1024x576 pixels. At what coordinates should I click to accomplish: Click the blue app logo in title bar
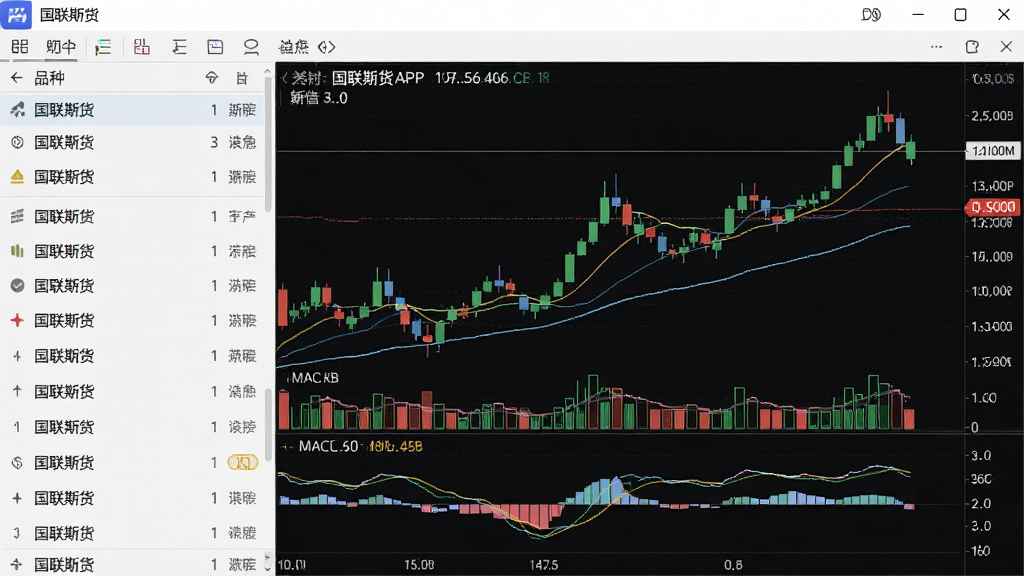pos(16,14)
